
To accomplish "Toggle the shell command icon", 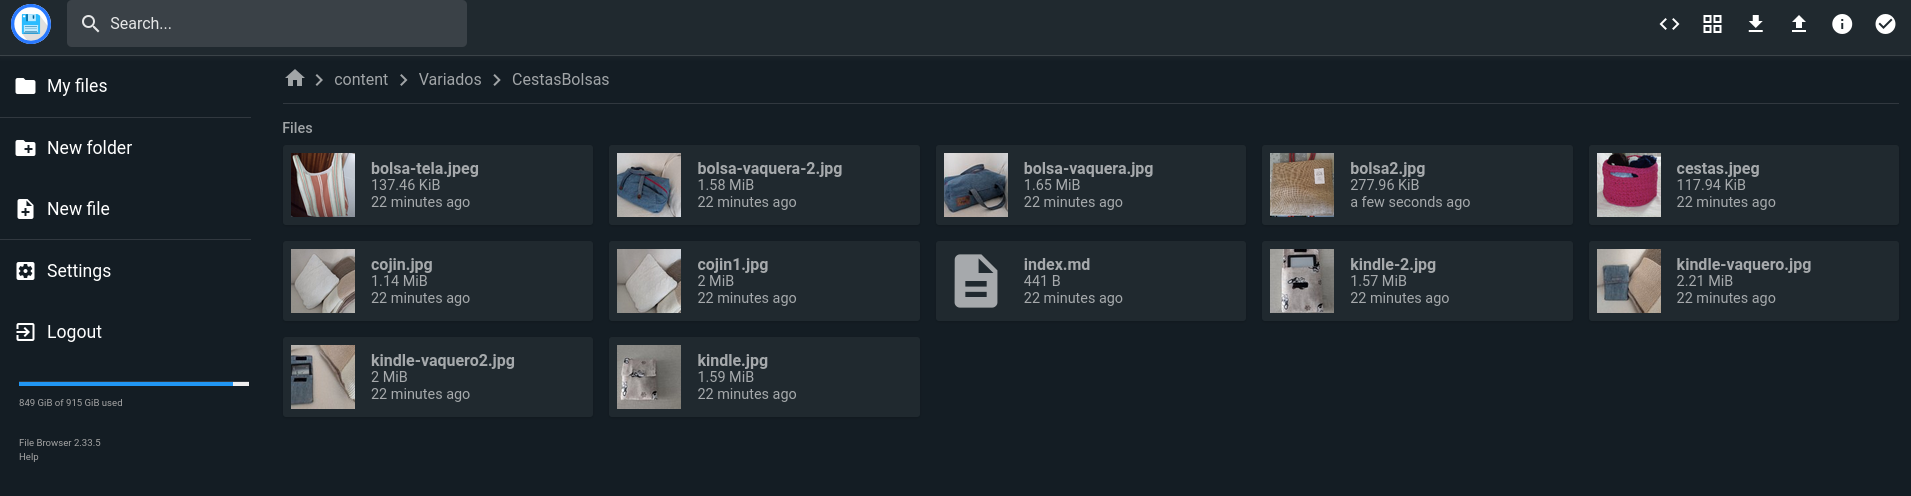I will 1669,24.
